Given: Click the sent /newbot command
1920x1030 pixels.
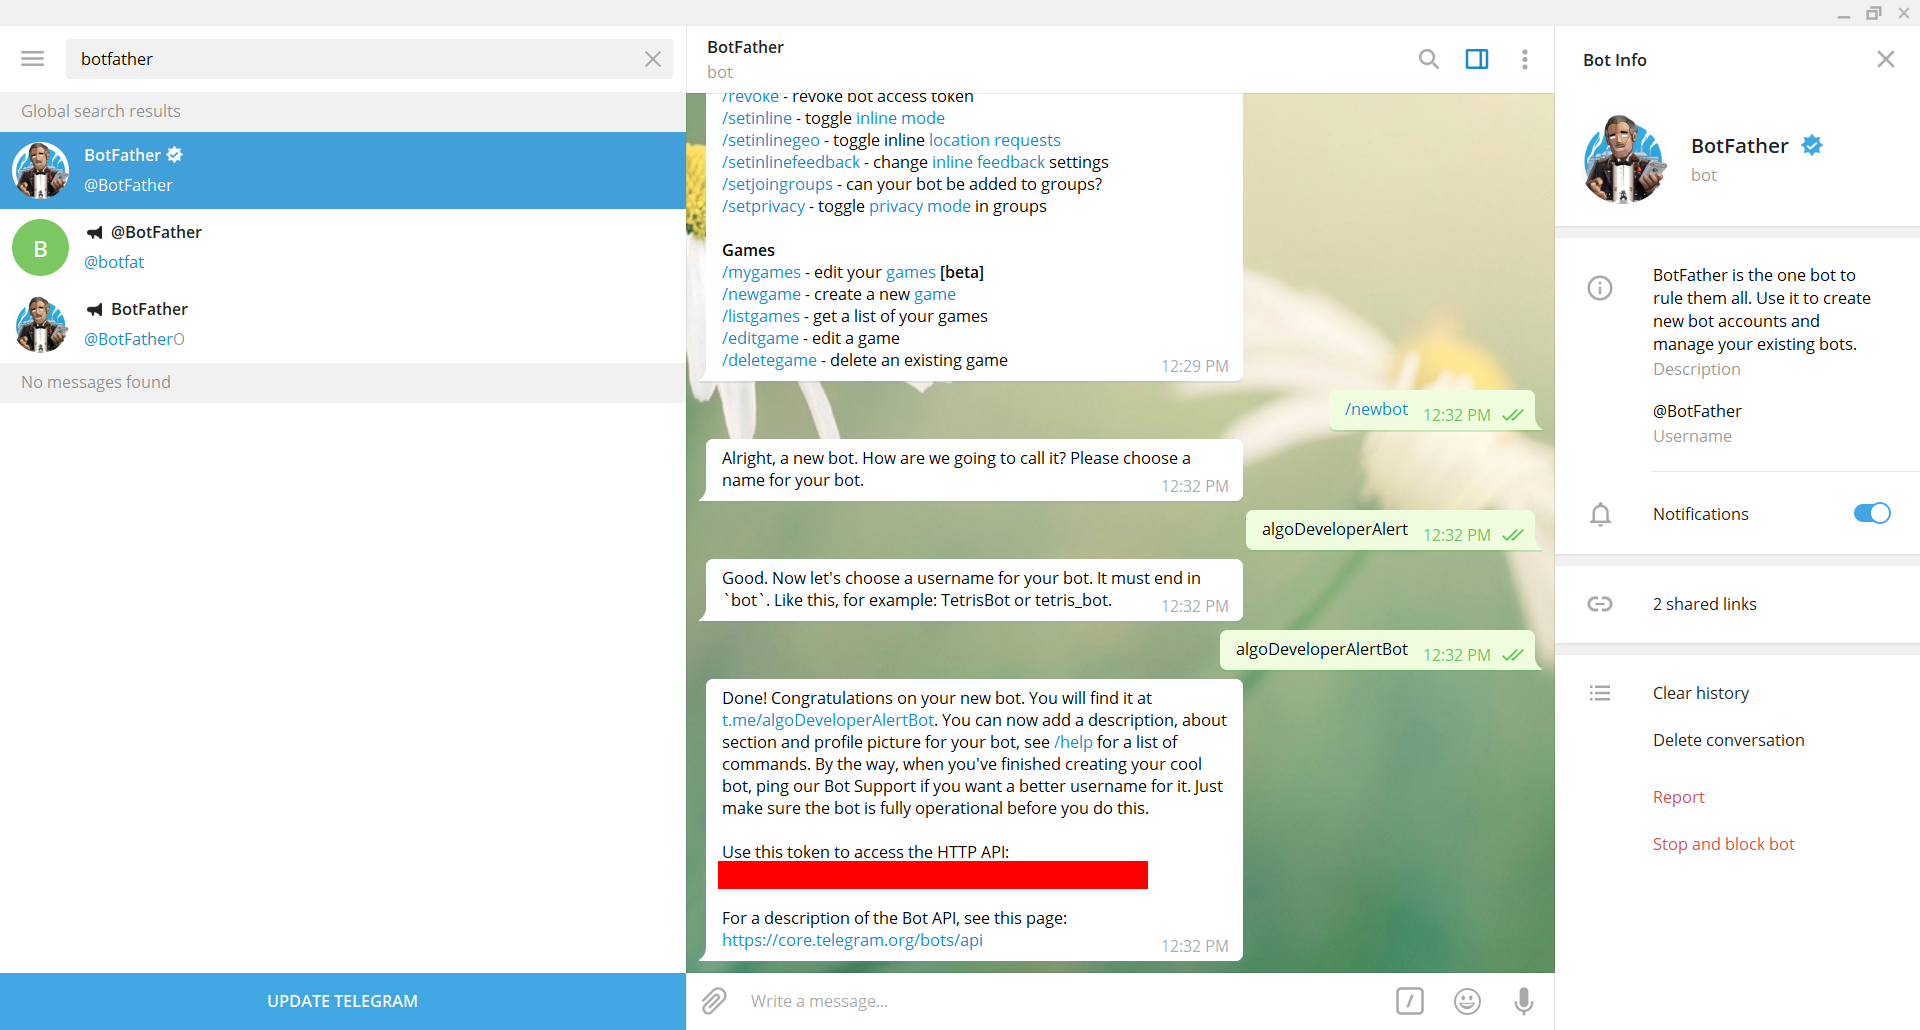Looking at the screenshot, I should pos(1376,409).
